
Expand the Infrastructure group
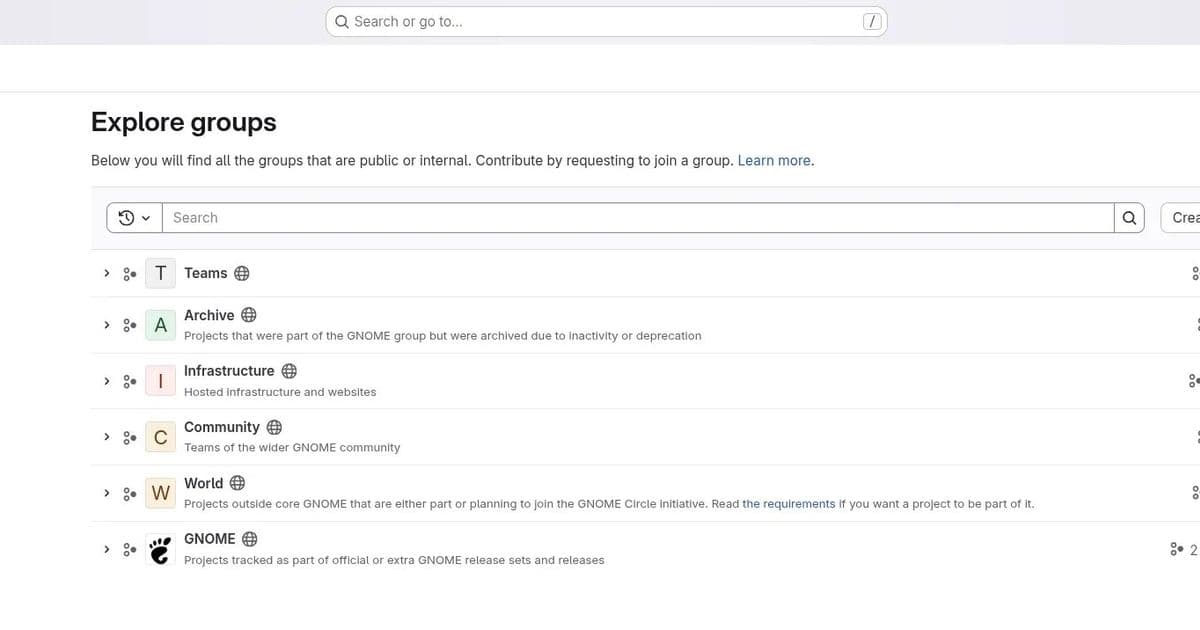pyautogui.click(x=107, y=380)
